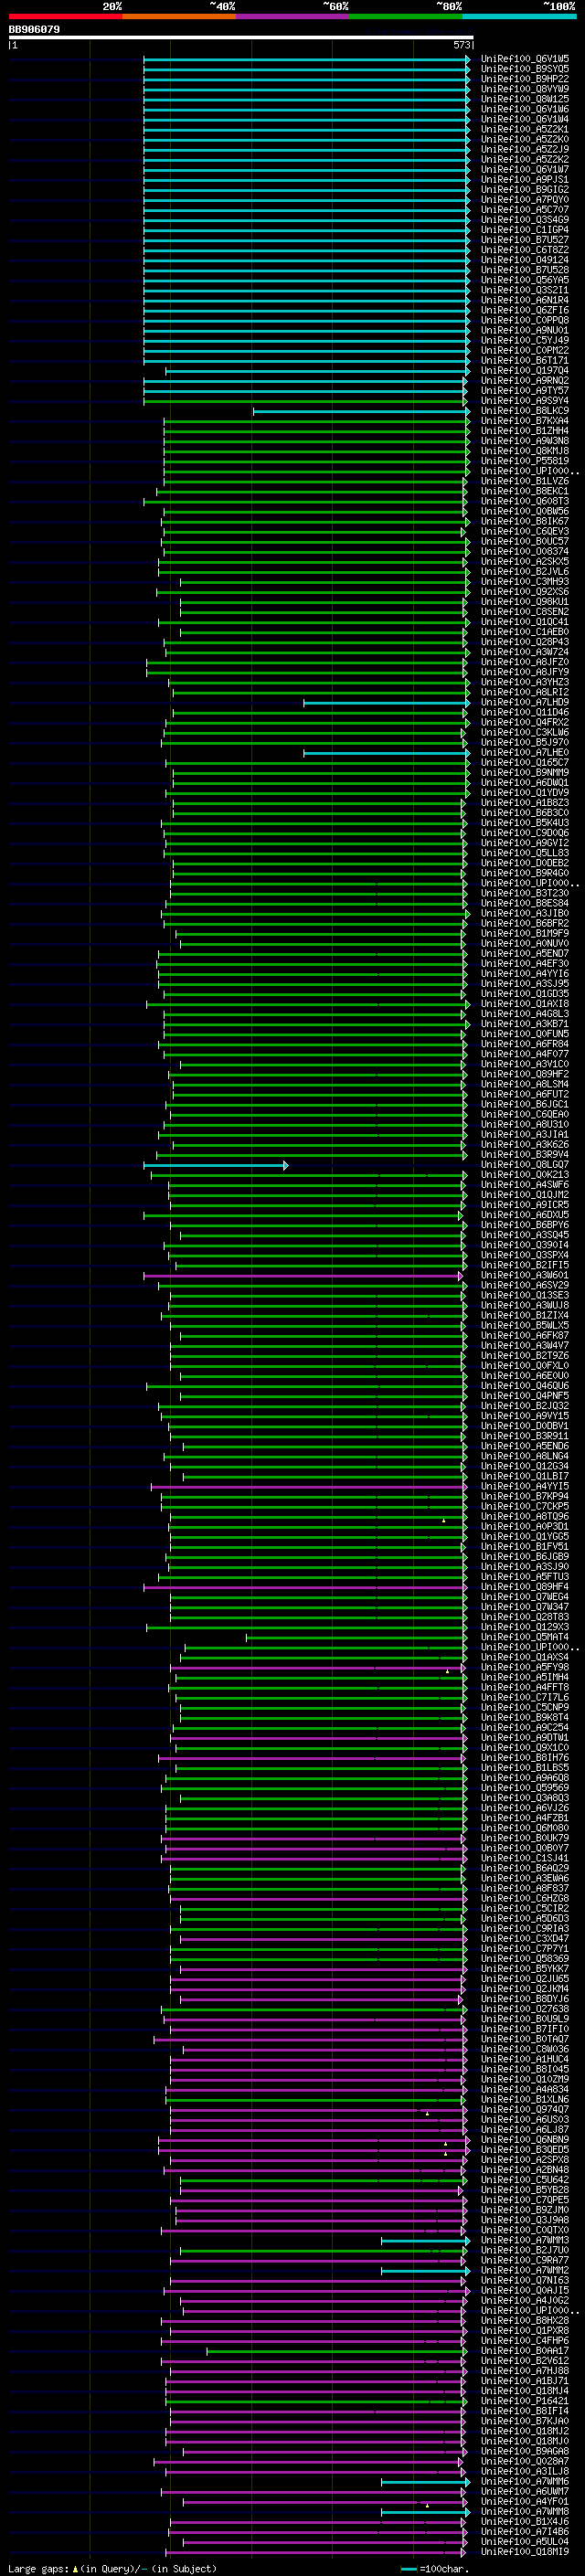The image size is (585, 2576).
Task: Open the UniRef100_Q7NI63 hit
Action: click(525, 2281)
